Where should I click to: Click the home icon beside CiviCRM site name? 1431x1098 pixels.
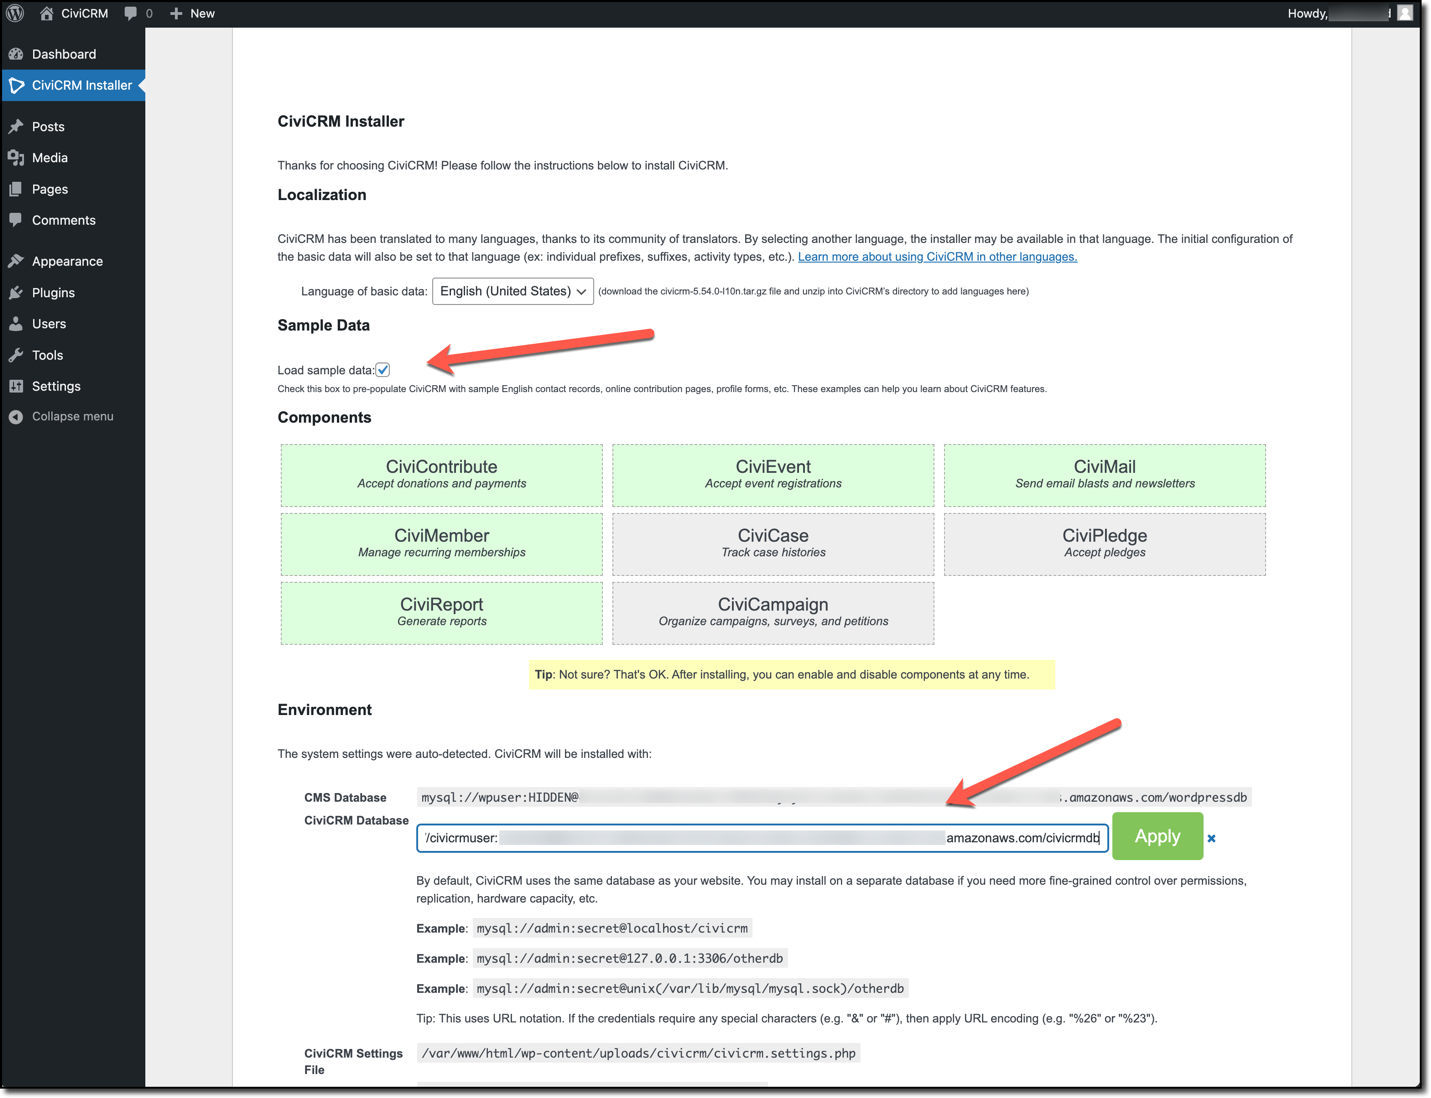(x=46, y=13)
